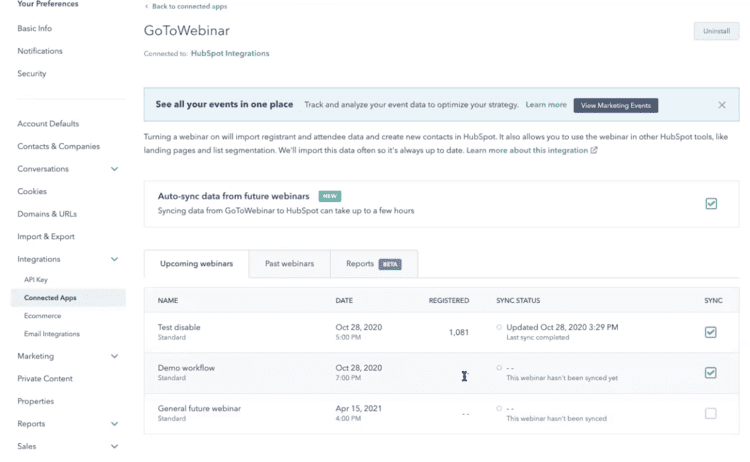Open Private Content settings

click(x=45, y=378)
